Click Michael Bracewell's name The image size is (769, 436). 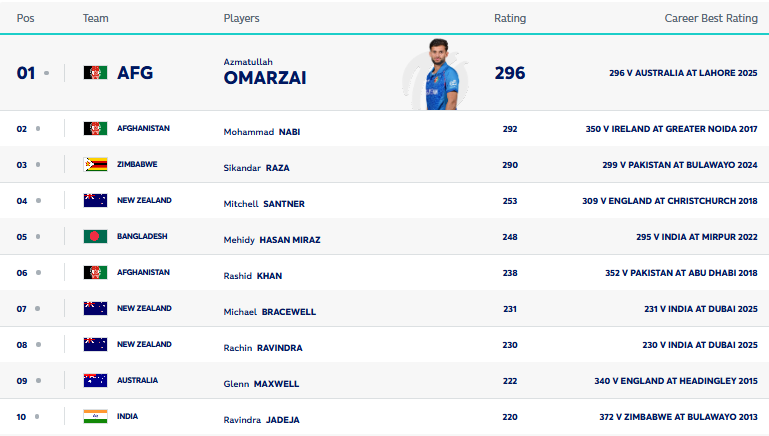pos(269,312)
